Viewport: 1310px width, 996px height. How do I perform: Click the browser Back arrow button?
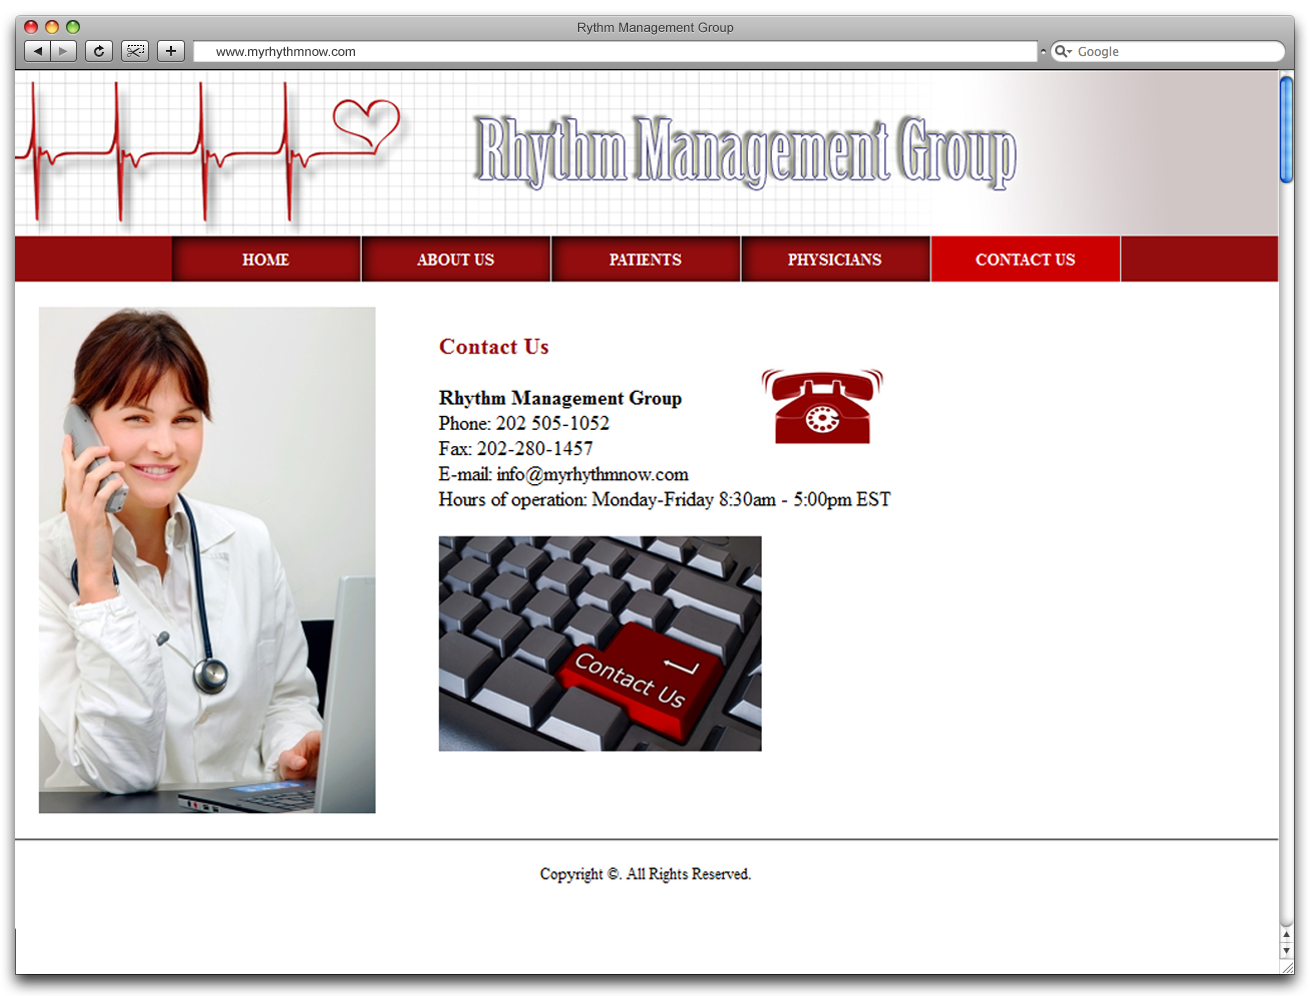38,51
